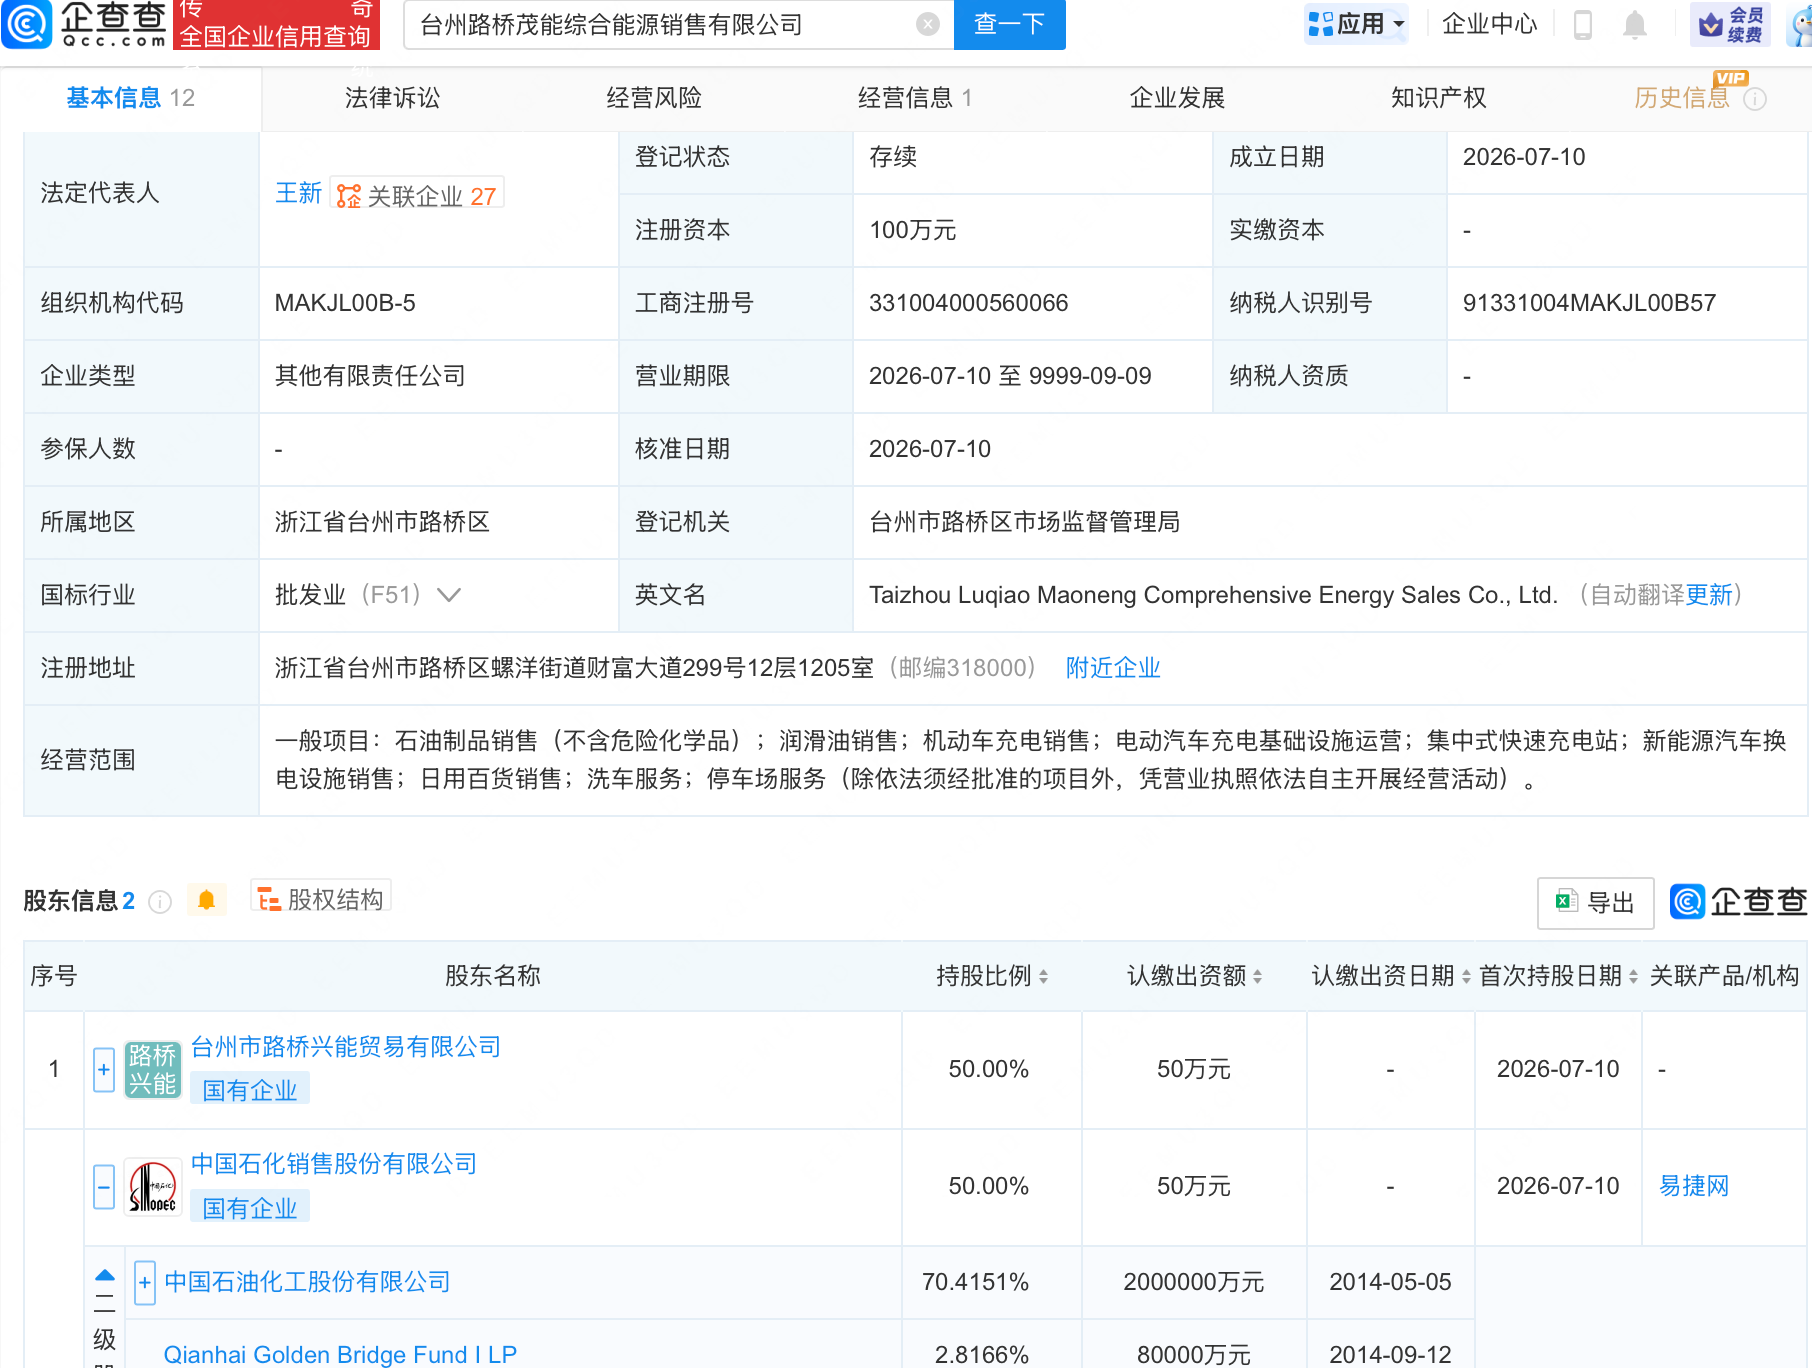This screenshot has height=1368, width=1812.
Task: Open Qianhai Golden Bridge Fund I LP
Action: [340, 1355]
